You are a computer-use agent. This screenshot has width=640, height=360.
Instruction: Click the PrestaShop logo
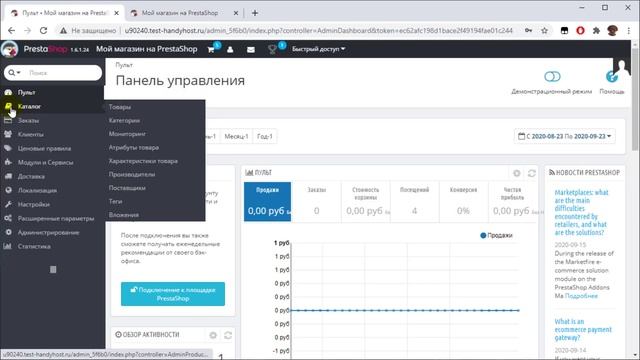click(x=45, y=49)
